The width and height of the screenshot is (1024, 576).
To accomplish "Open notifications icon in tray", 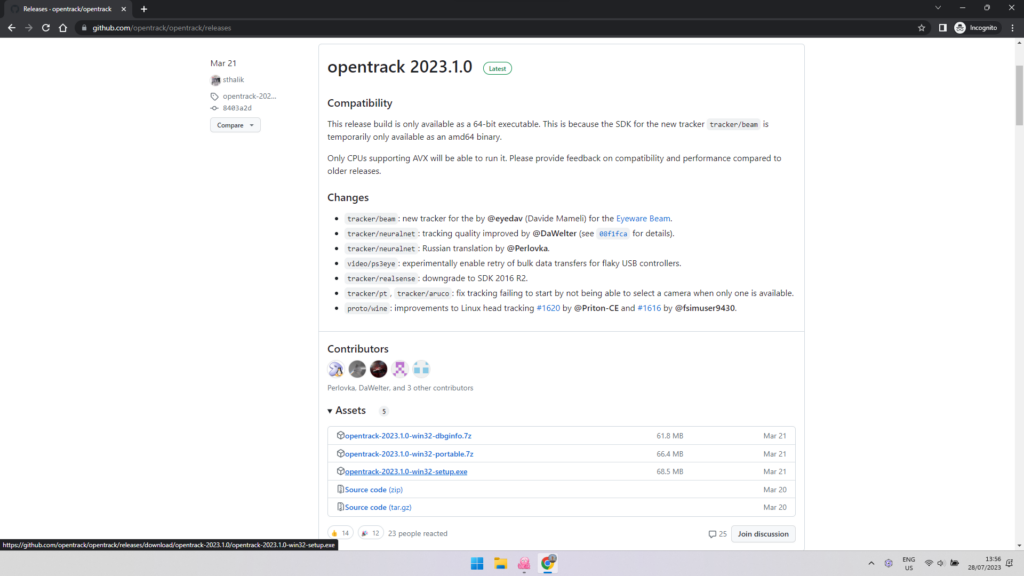I will click(x=1010, y=564).
